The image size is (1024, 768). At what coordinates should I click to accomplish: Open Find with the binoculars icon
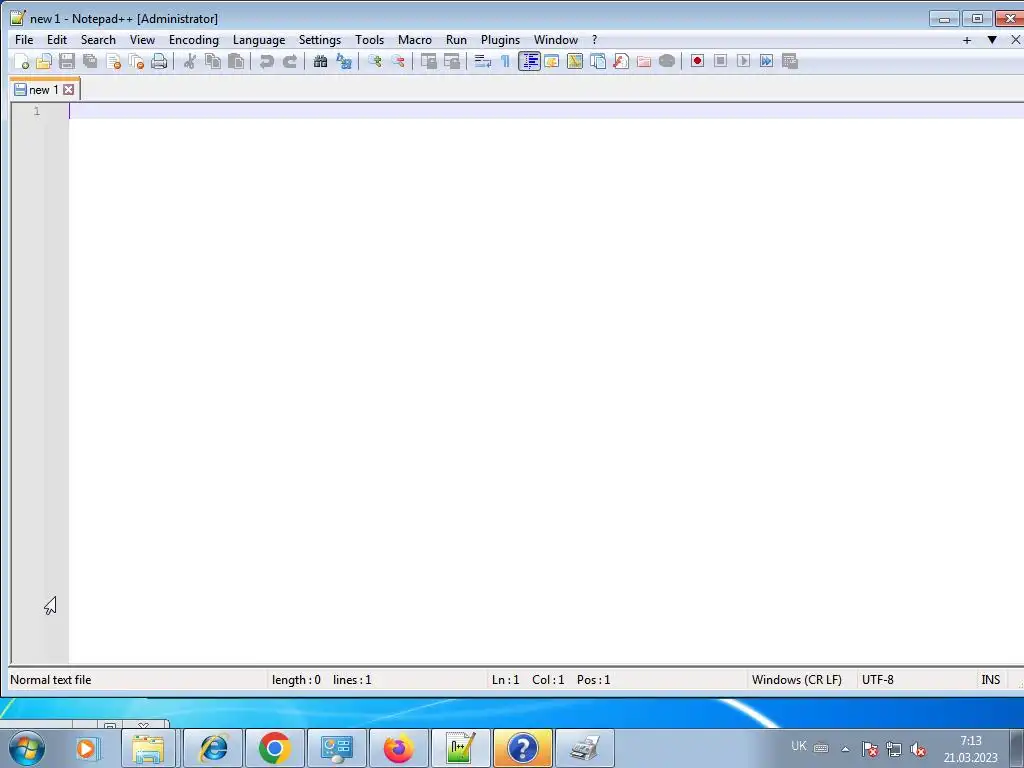coord(320,61)
